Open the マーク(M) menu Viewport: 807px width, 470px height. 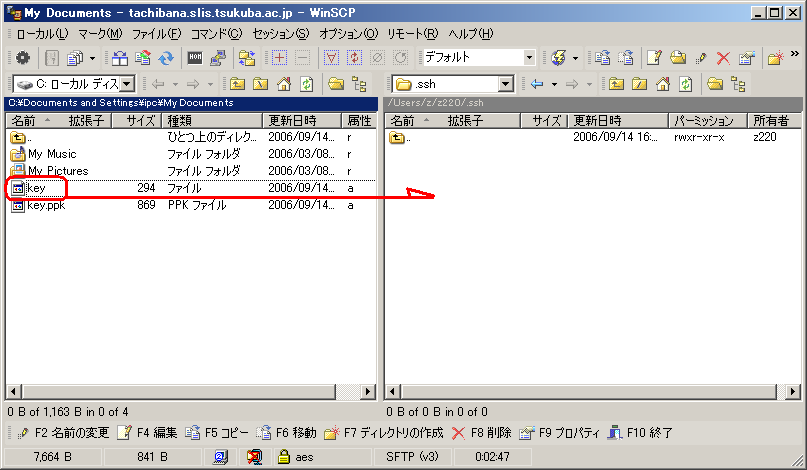[x=100, y=34]
